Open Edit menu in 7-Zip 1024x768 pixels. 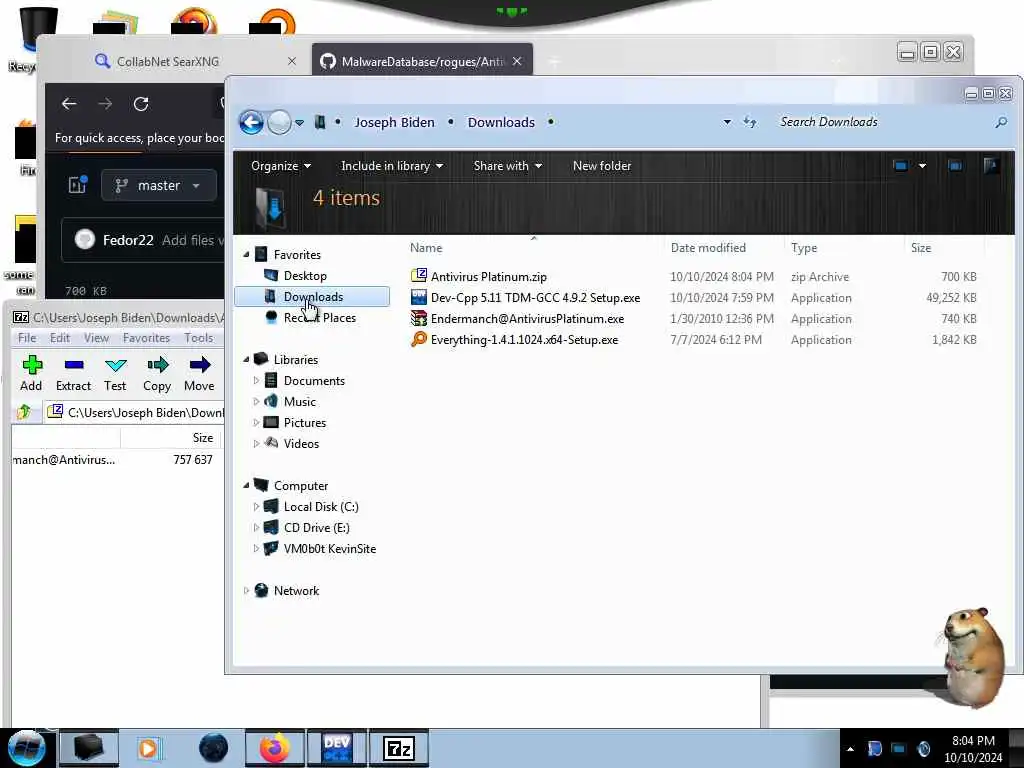click(x=59, y=338)
